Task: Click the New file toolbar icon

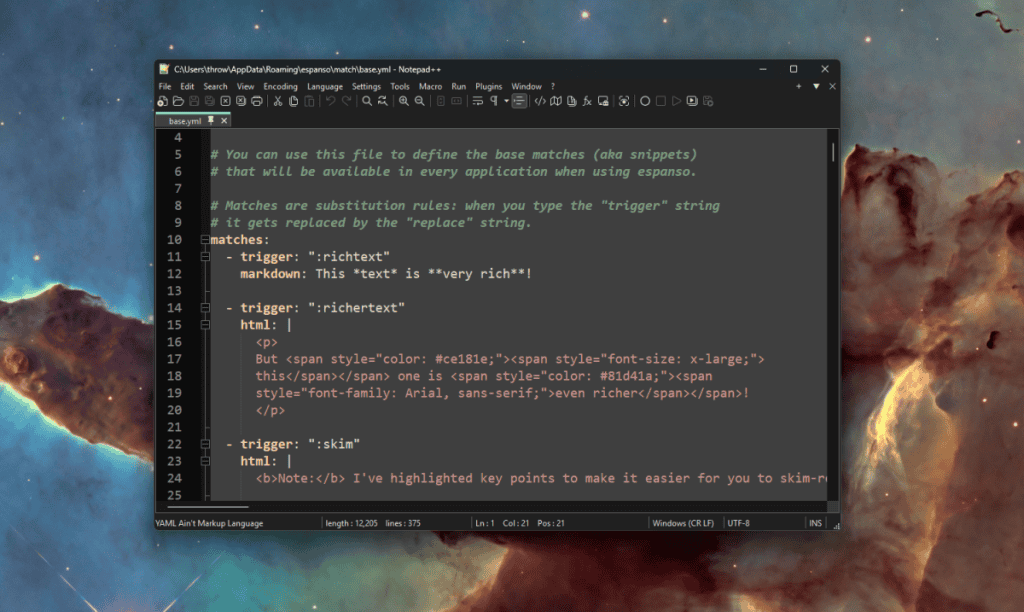Action: tap(163, 101)
